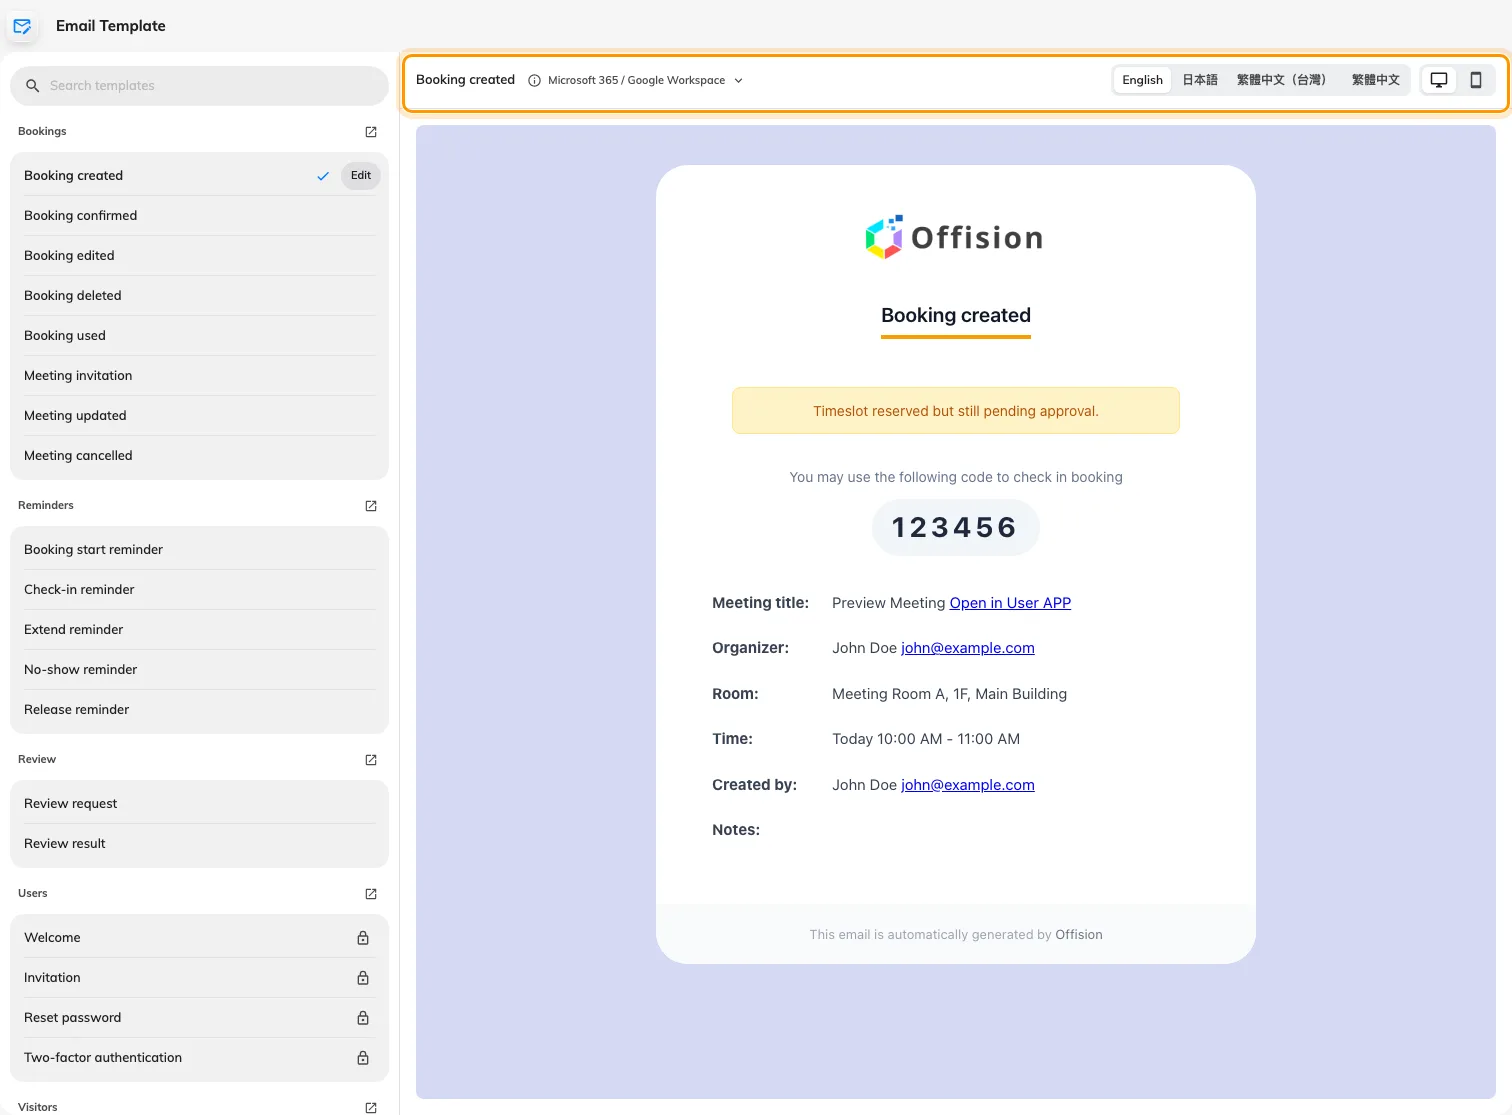Click the lock icon beside Welcome
1512x1115 pixels.
click(x=363, y=938)
